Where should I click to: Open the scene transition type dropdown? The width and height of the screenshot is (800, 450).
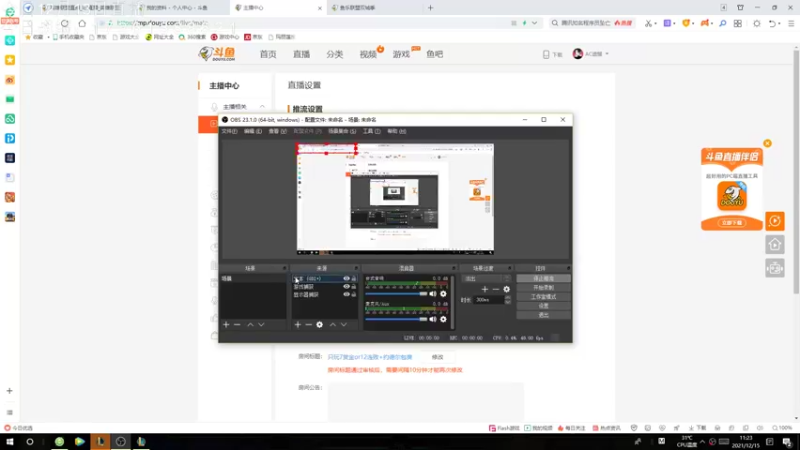pos(486,279)
